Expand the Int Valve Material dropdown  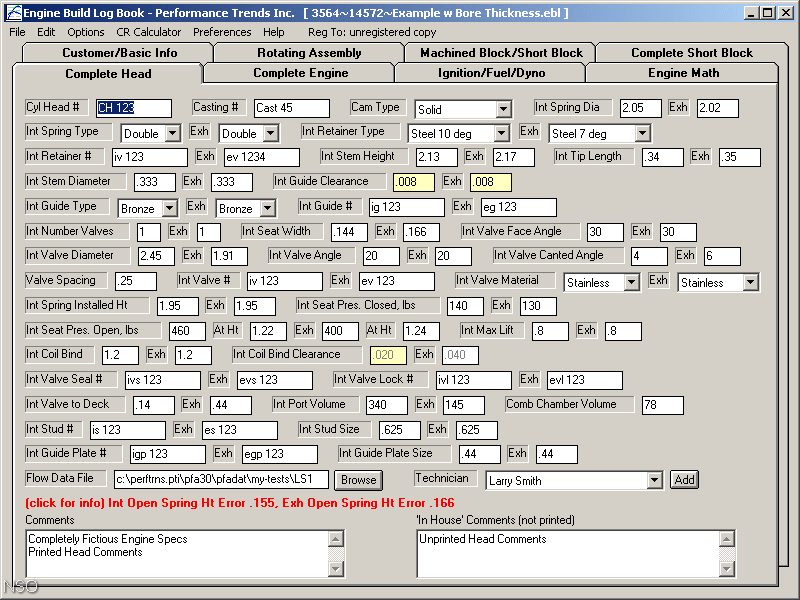point(632,282)
